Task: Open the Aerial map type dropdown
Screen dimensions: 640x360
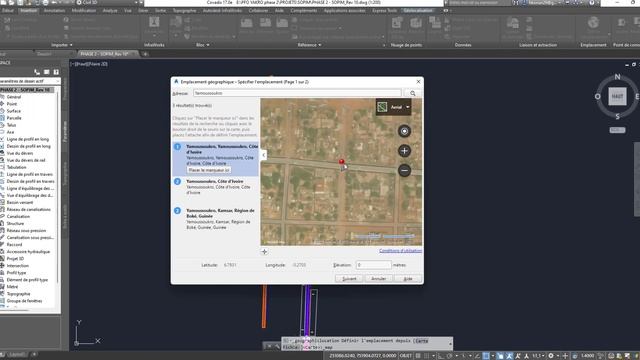Action: click(393, 107)
